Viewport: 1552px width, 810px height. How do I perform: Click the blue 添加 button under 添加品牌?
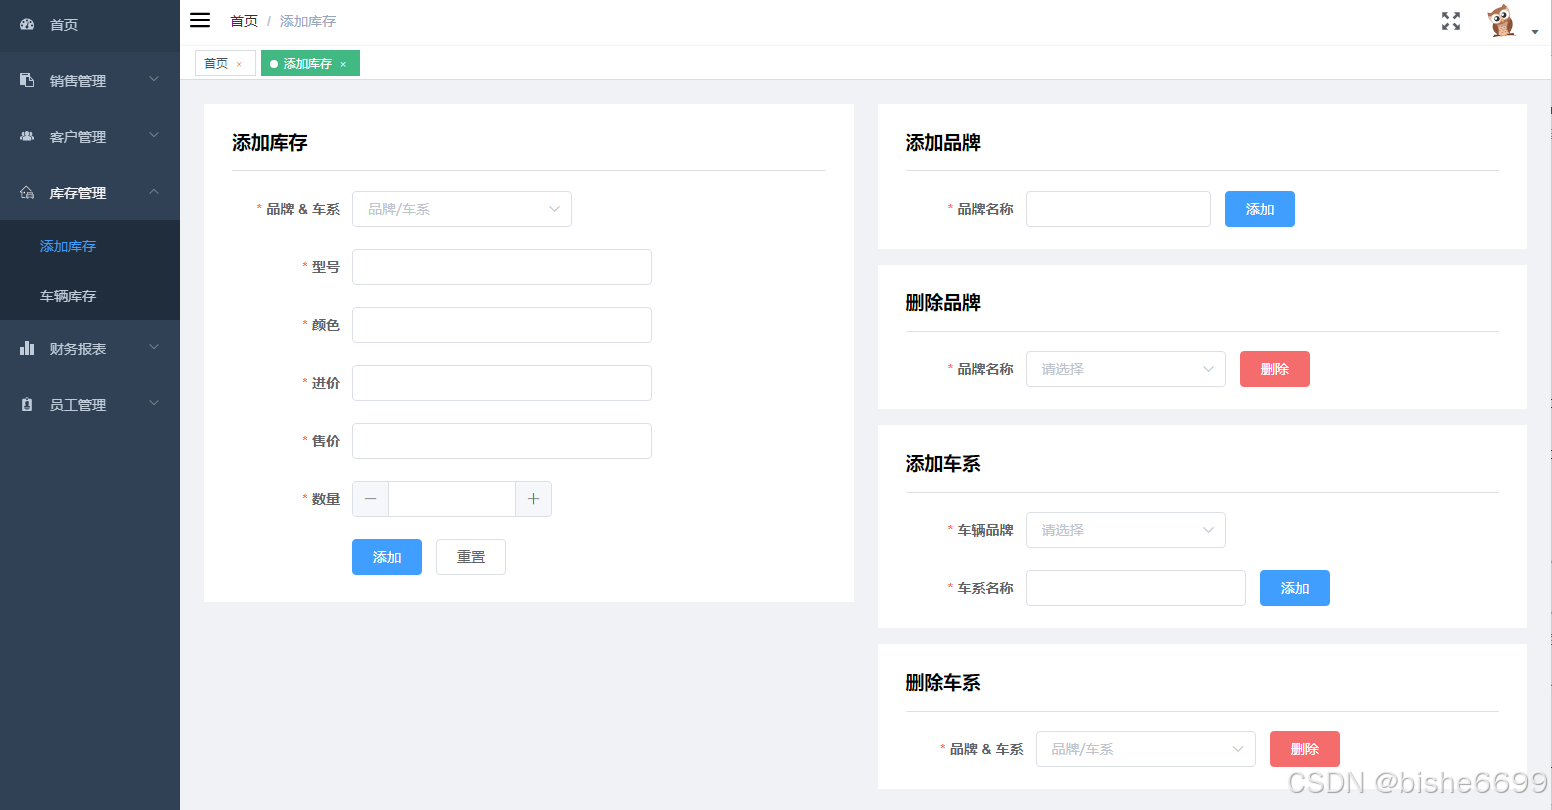(1259, 208)
